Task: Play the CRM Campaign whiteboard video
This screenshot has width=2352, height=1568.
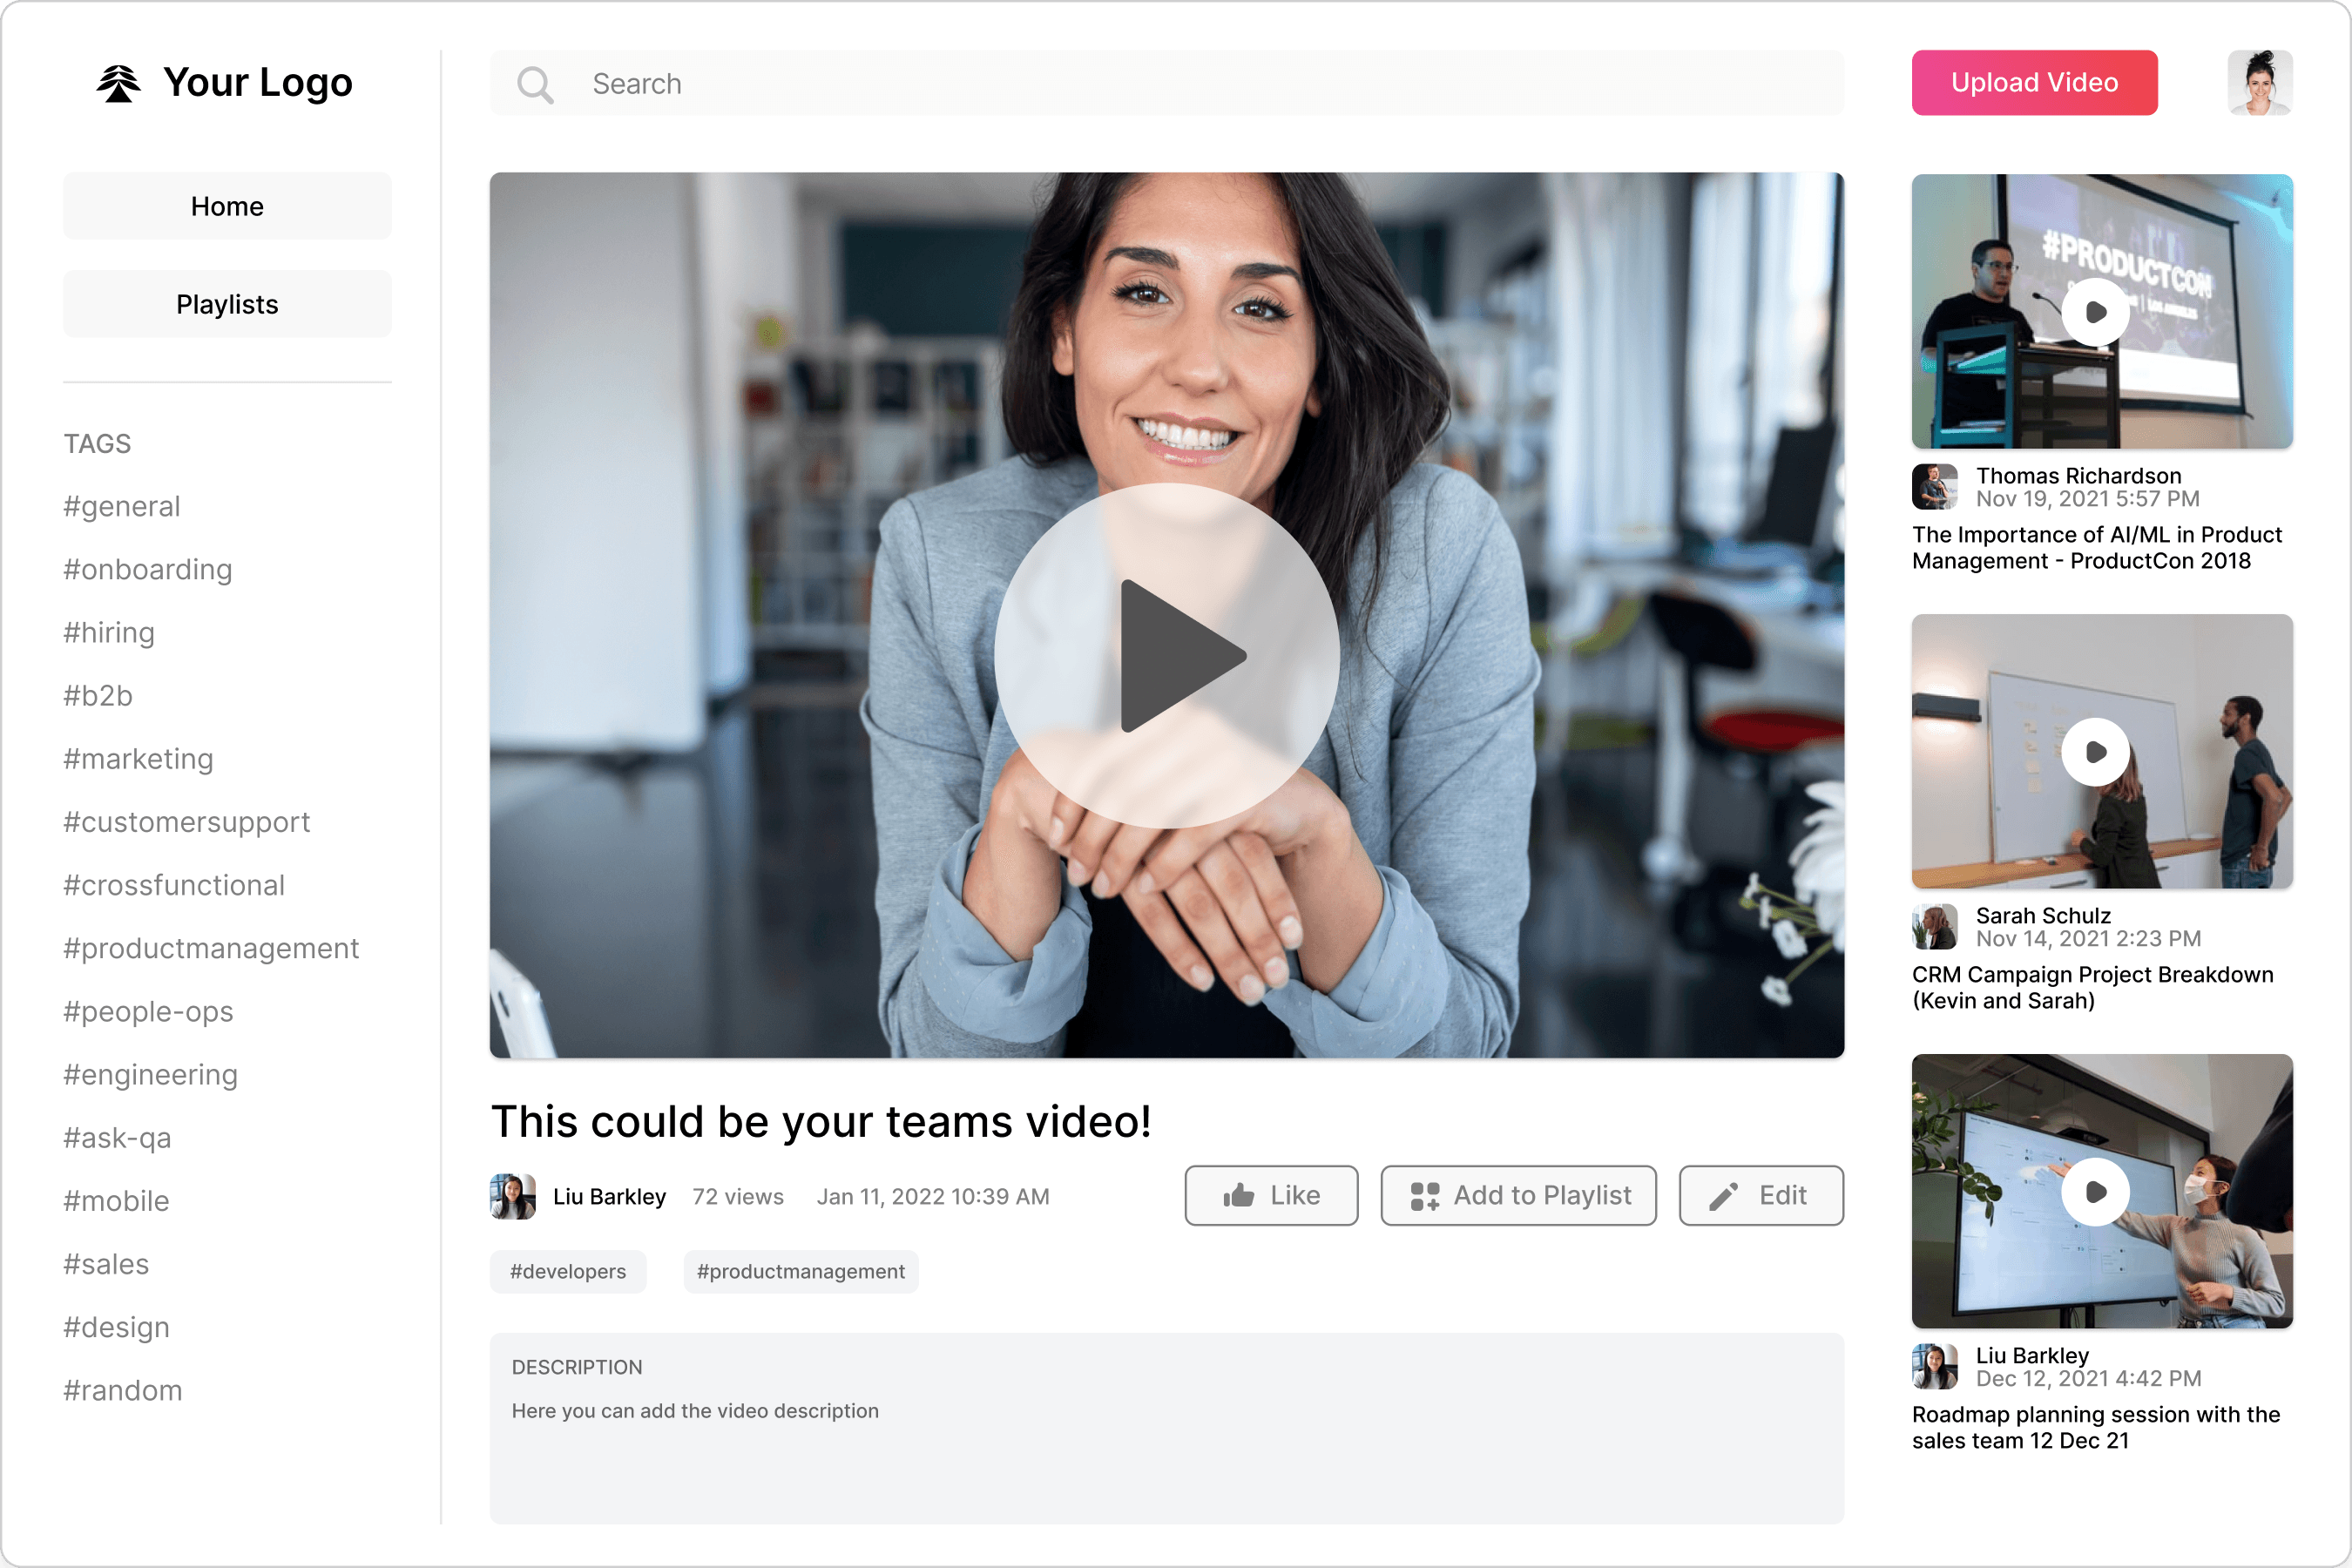Action: click(x=2098, y=753)
